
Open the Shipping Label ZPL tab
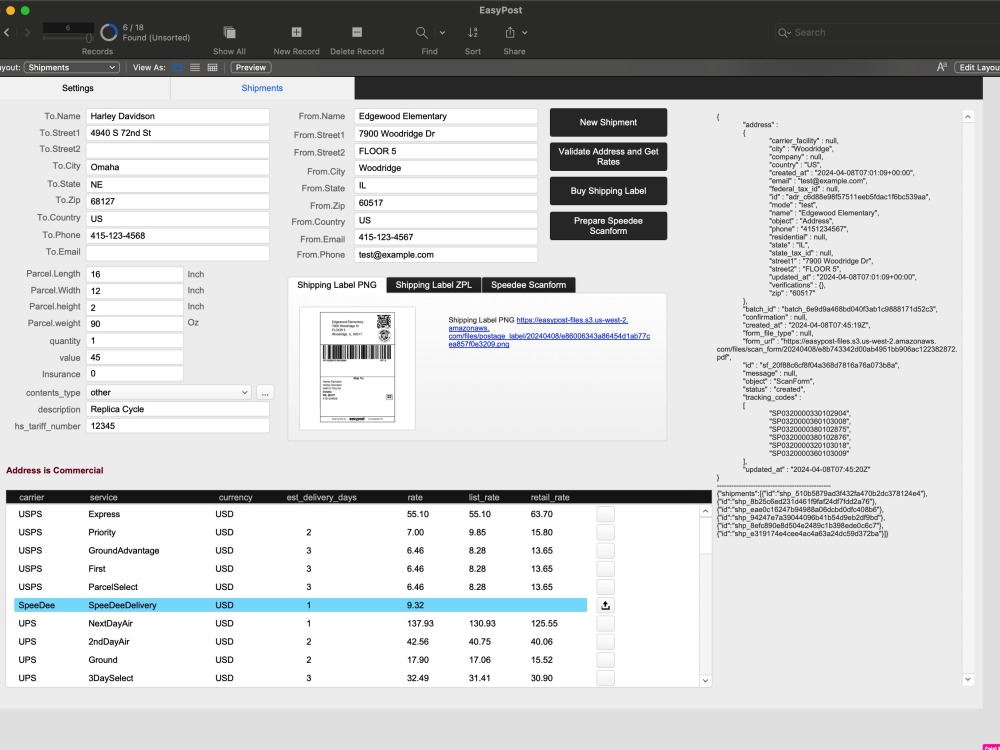click(433, 284)
